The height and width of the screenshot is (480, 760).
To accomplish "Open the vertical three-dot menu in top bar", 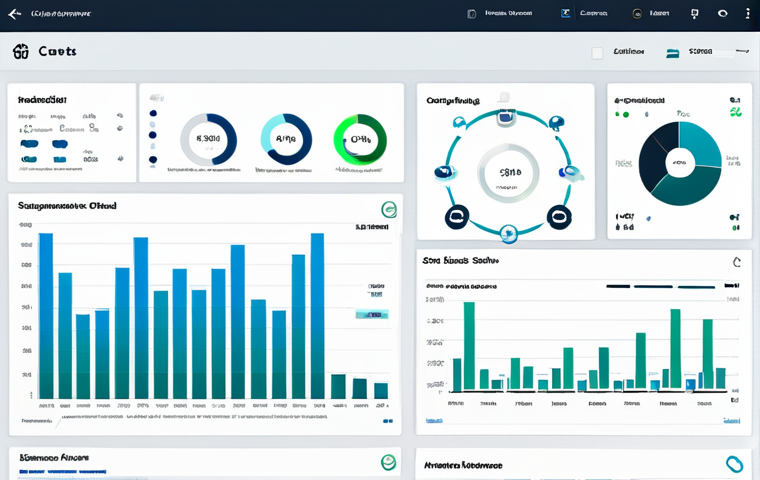I will (747, 14).
